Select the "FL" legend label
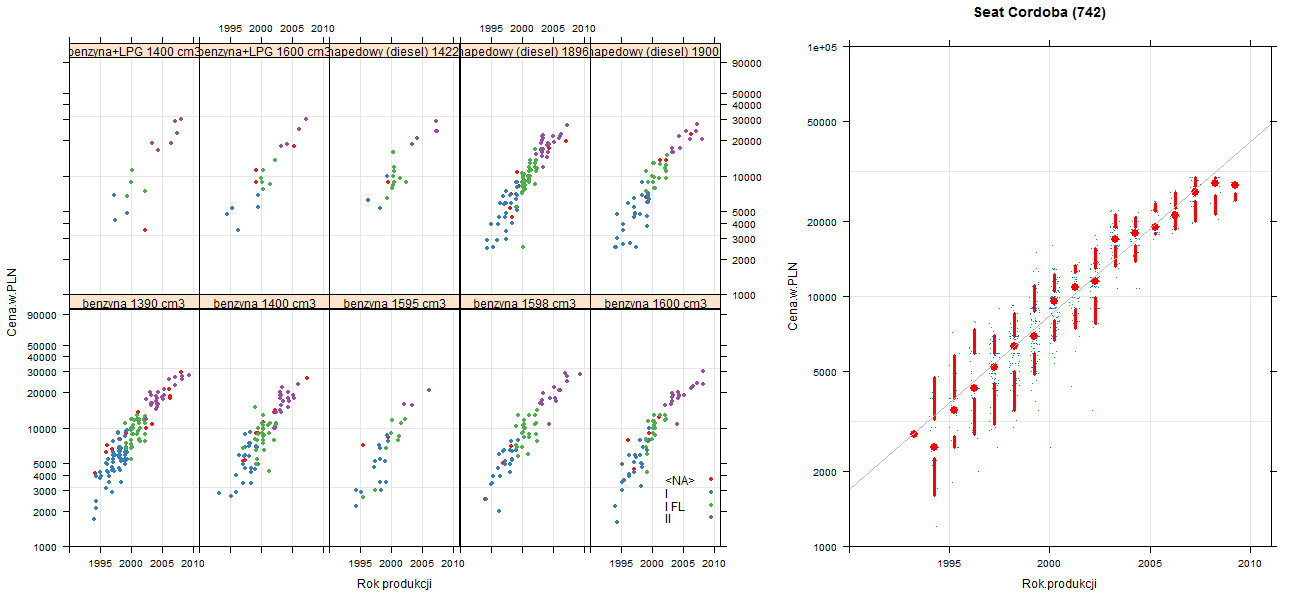This screenshot has height=600, width=1300. point(678,506)
